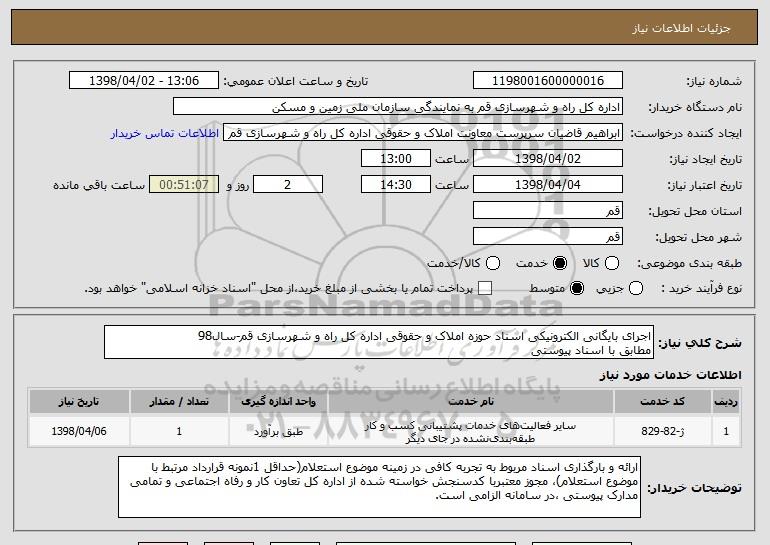Click the remaining days field showing 2
Viewport: 770px width, 545px height.
tap(288, 185)
